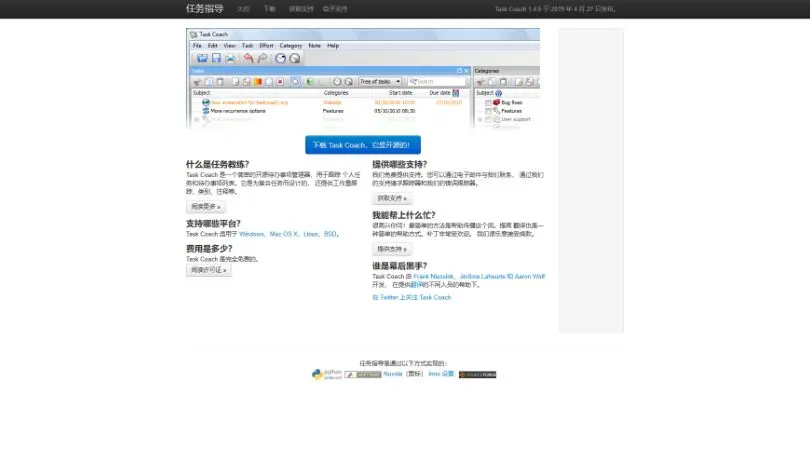Tick the Features category checkbox

coord(488,111)
